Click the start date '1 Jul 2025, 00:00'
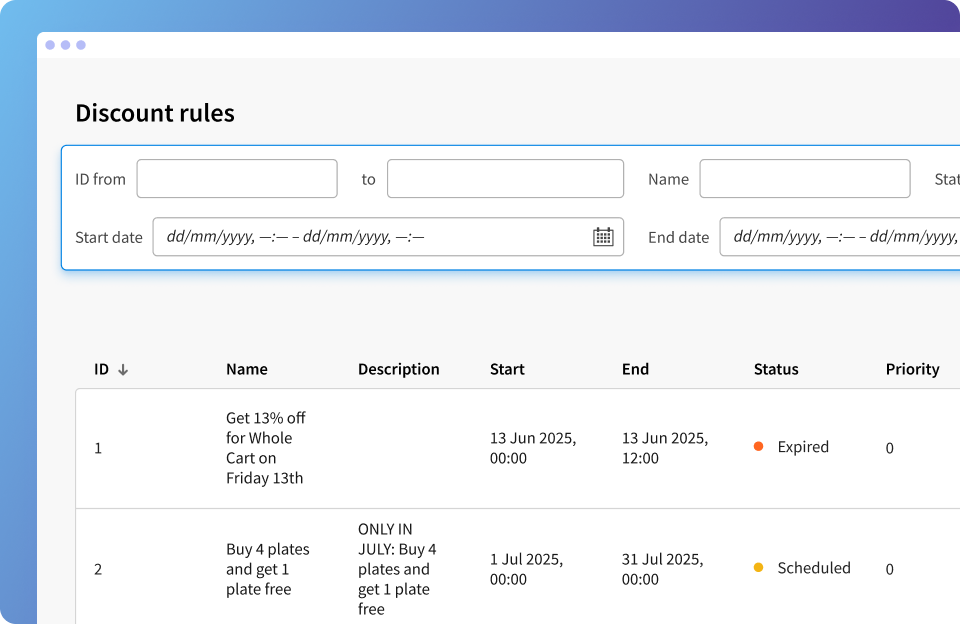The height and width of the screenshot is (624, 960). click(526, 569)
